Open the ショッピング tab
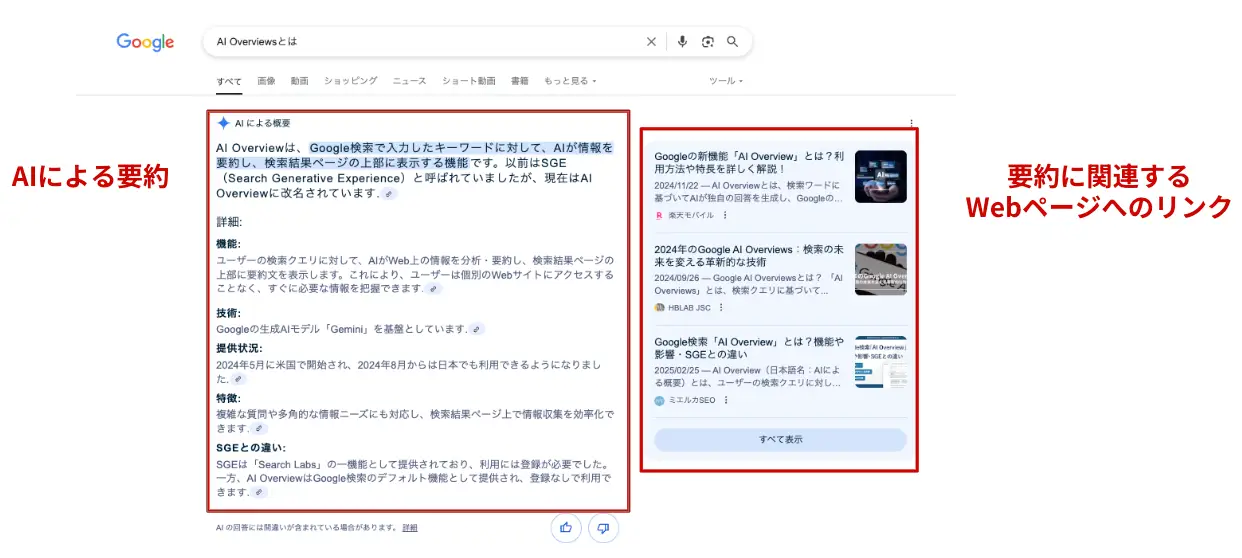This screenshot has height=558, width=1242. [351, 81]
